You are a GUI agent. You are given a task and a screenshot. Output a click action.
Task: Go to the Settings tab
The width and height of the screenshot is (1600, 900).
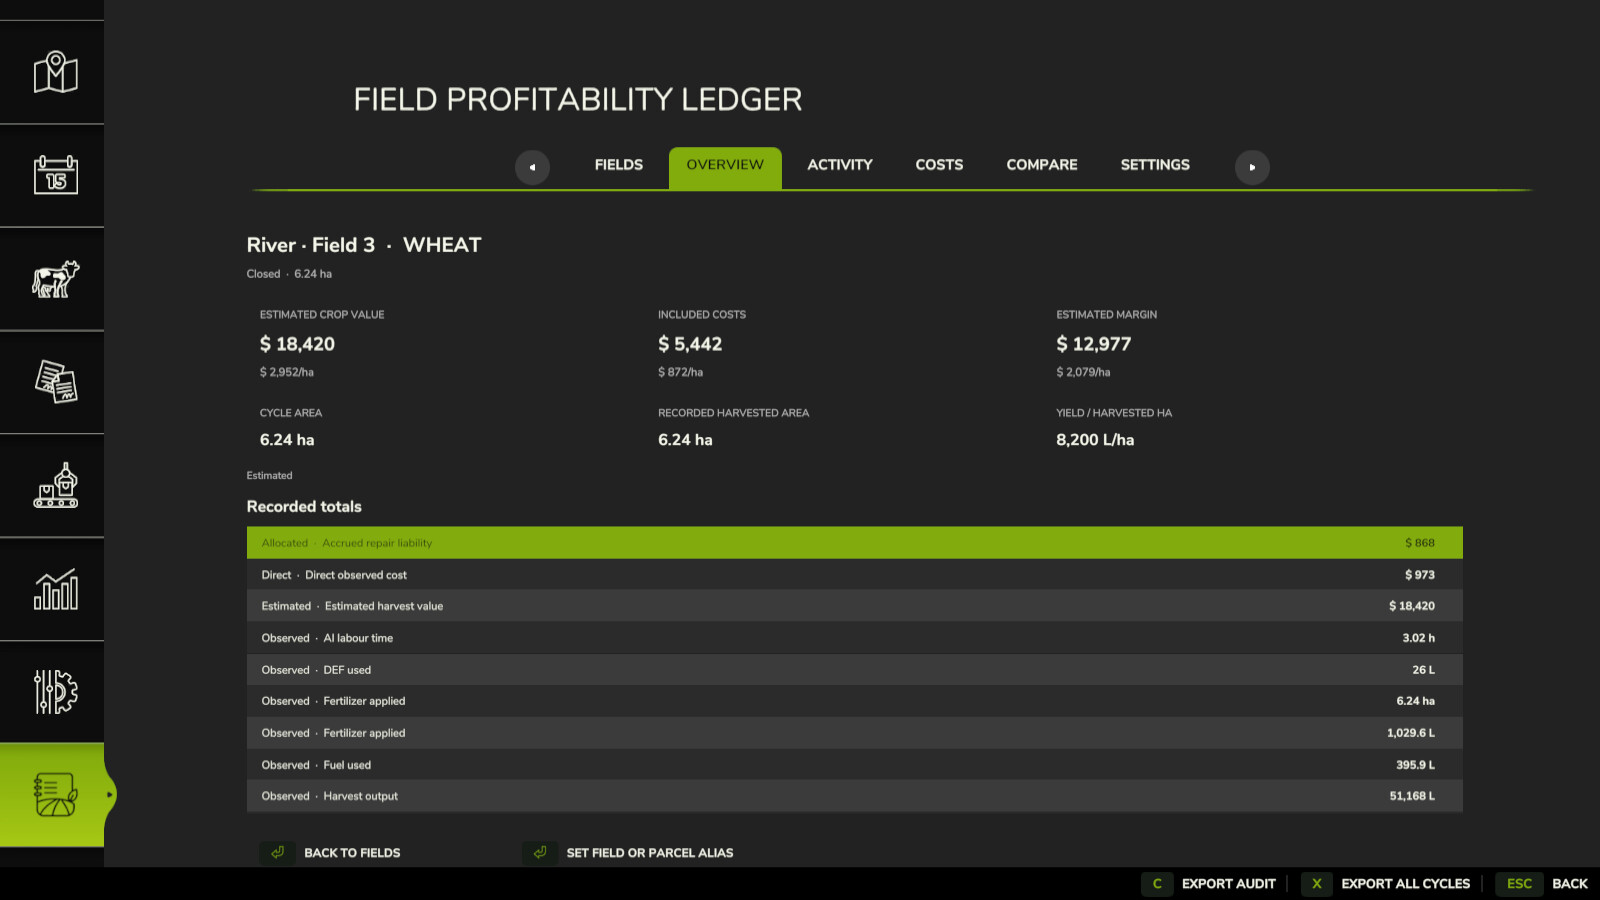coord(1155,165)
